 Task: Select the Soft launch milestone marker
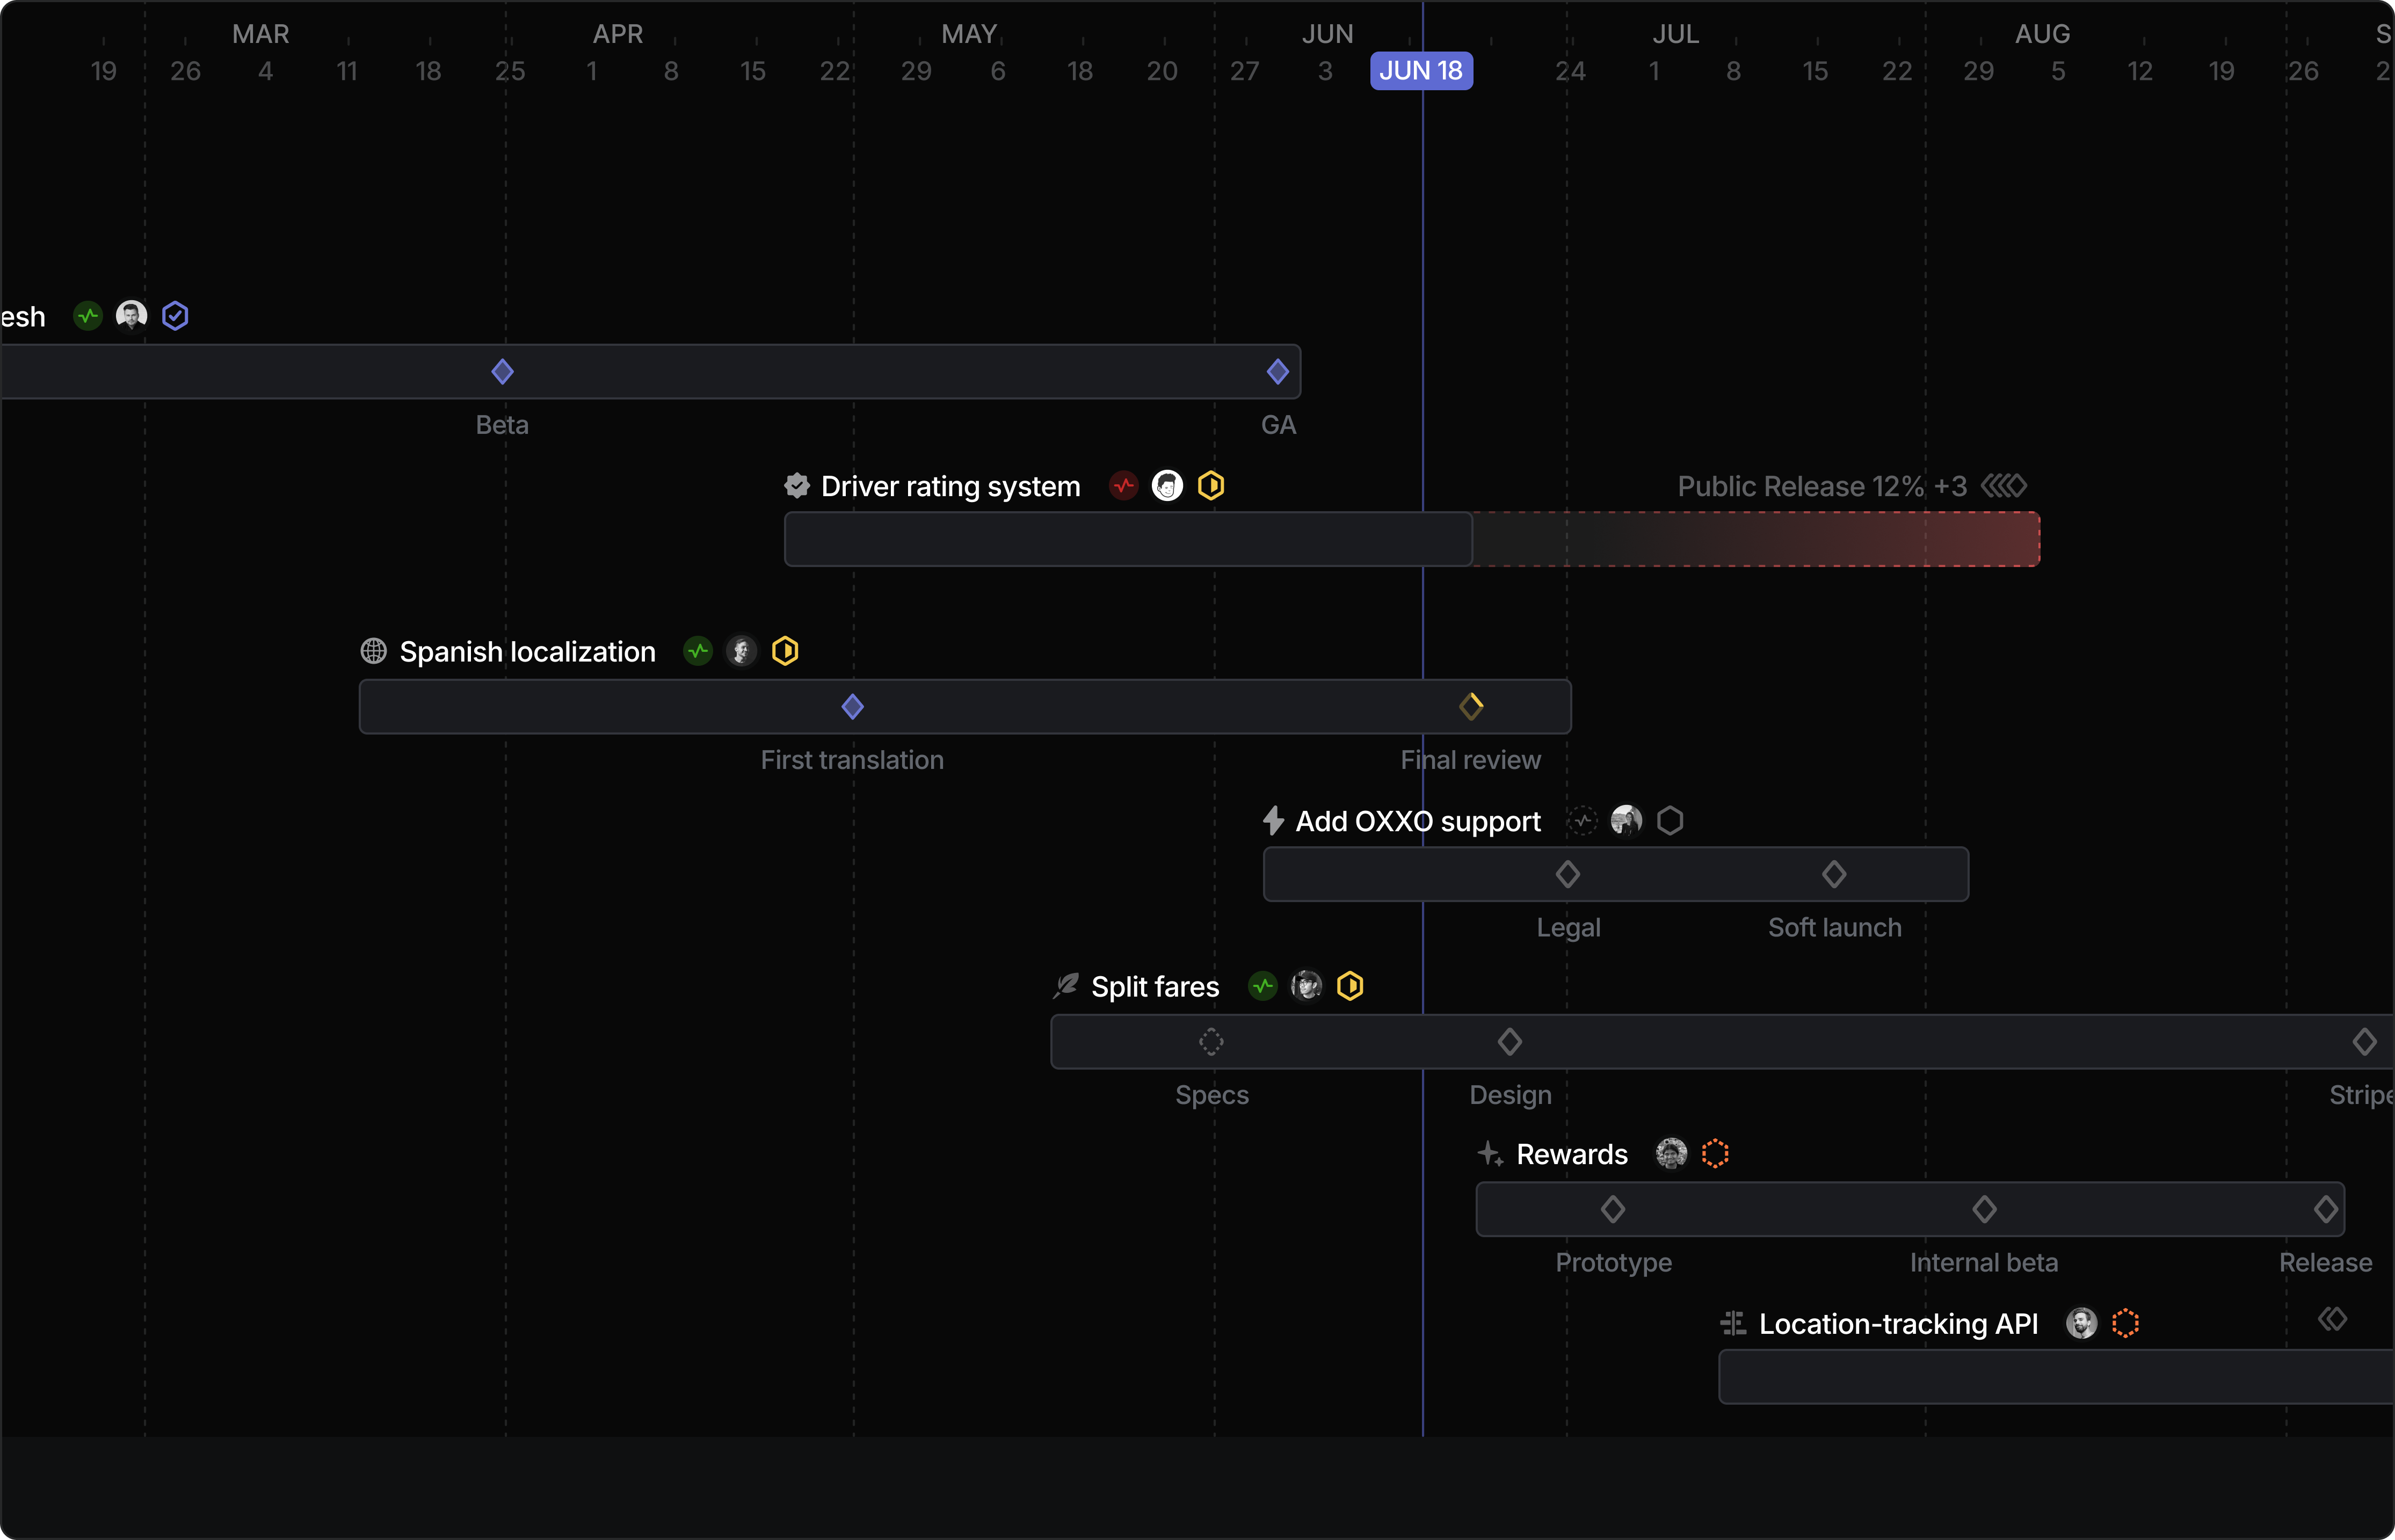1834,875
